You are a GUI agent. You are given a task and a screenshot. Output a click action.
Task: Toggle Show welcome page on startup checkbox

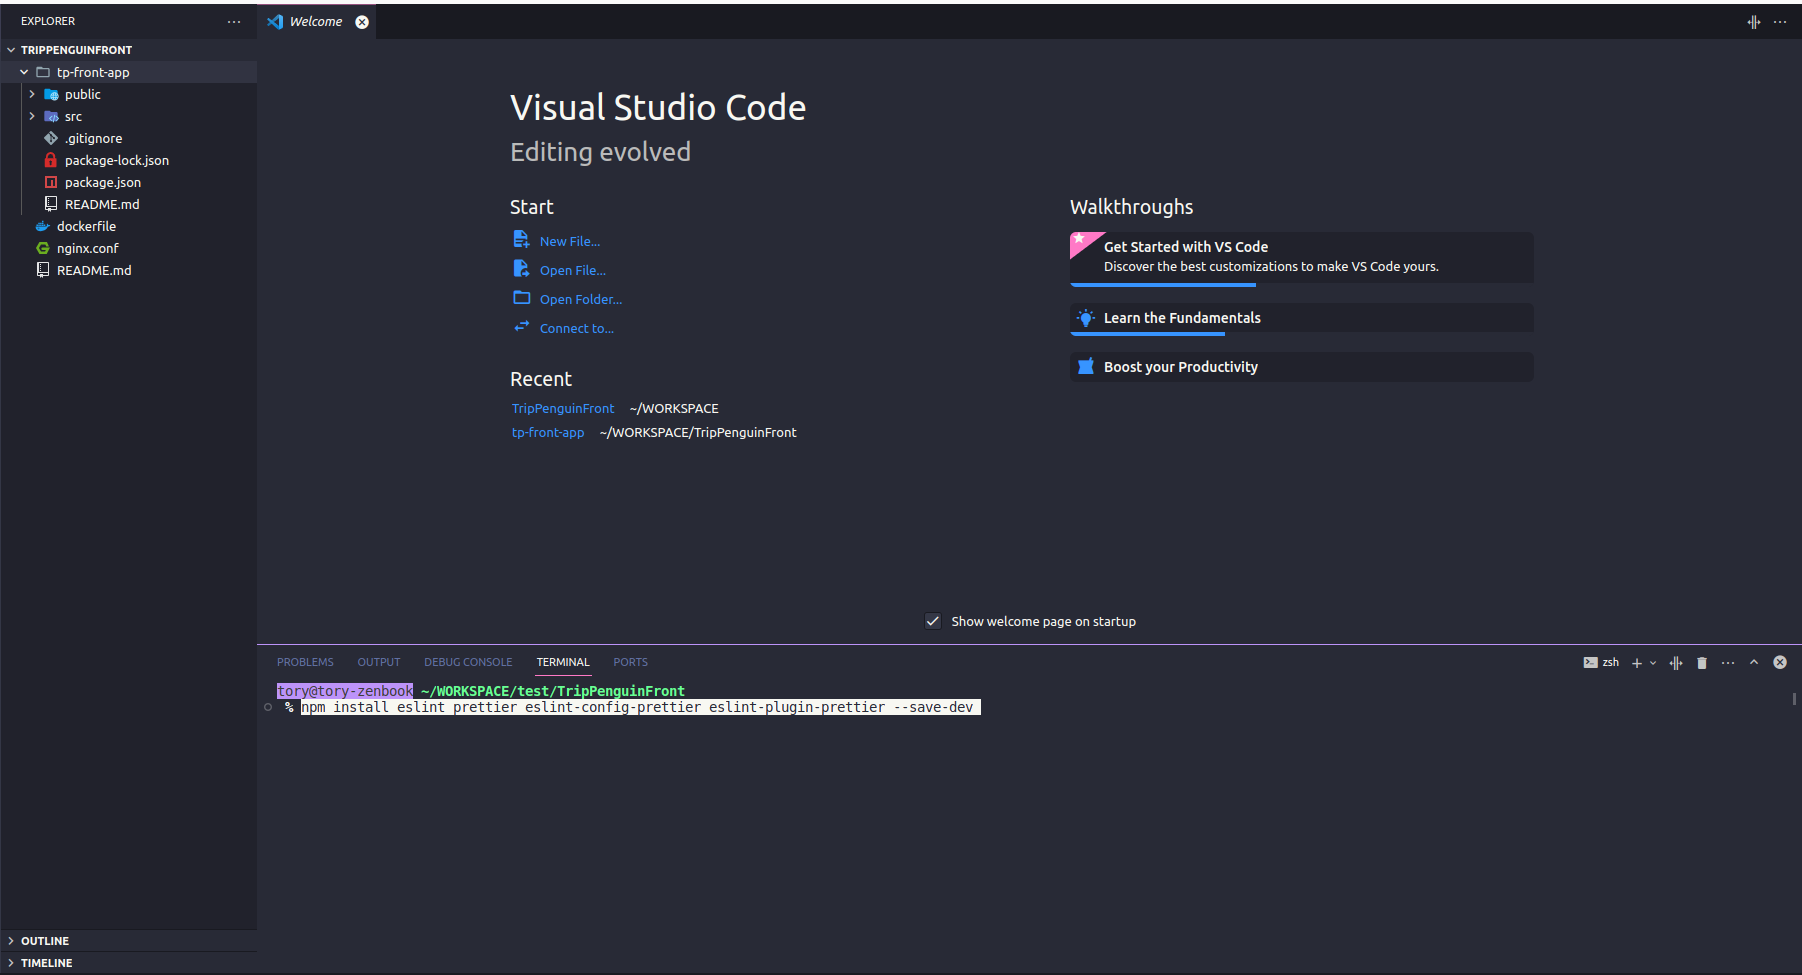point(933,621)
